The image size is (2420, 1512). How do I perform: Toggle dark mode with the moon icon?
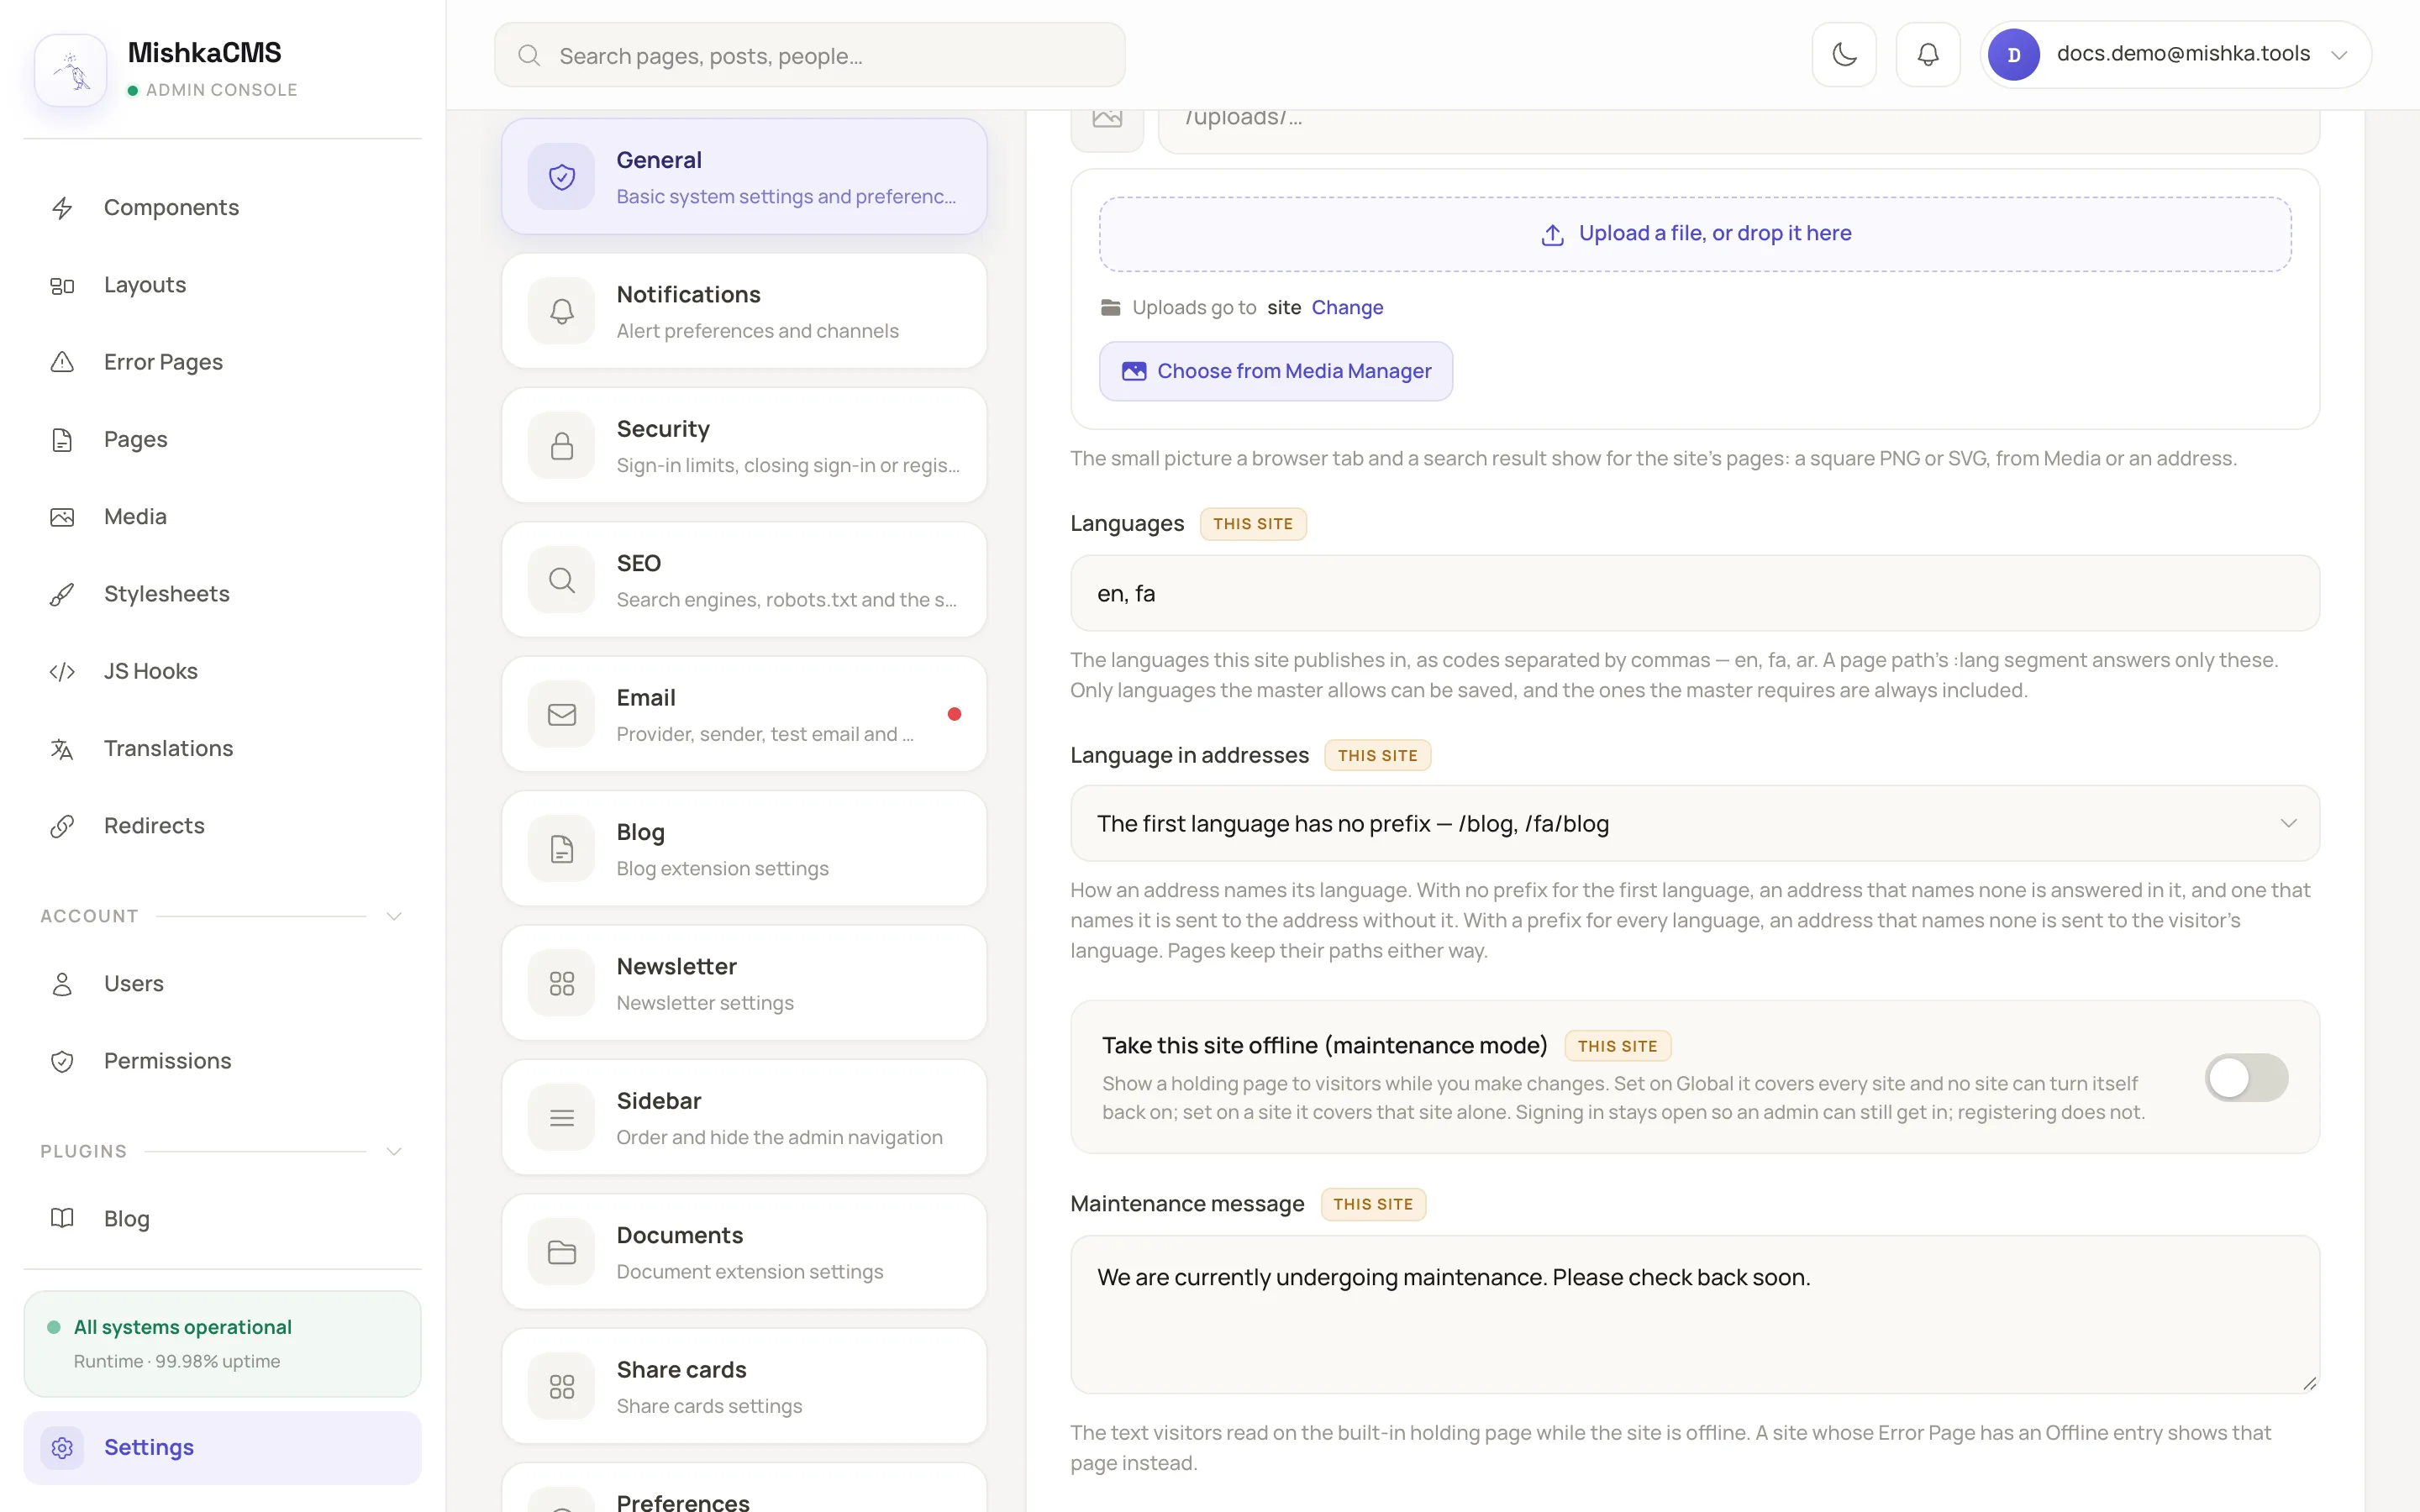tap(1844, 54)
